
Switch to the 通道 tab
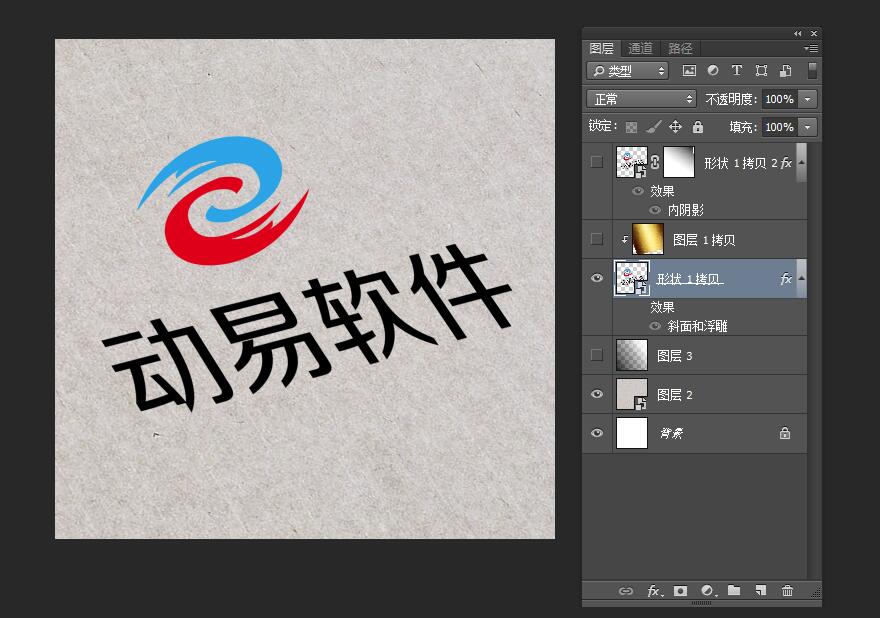(641, 48)
